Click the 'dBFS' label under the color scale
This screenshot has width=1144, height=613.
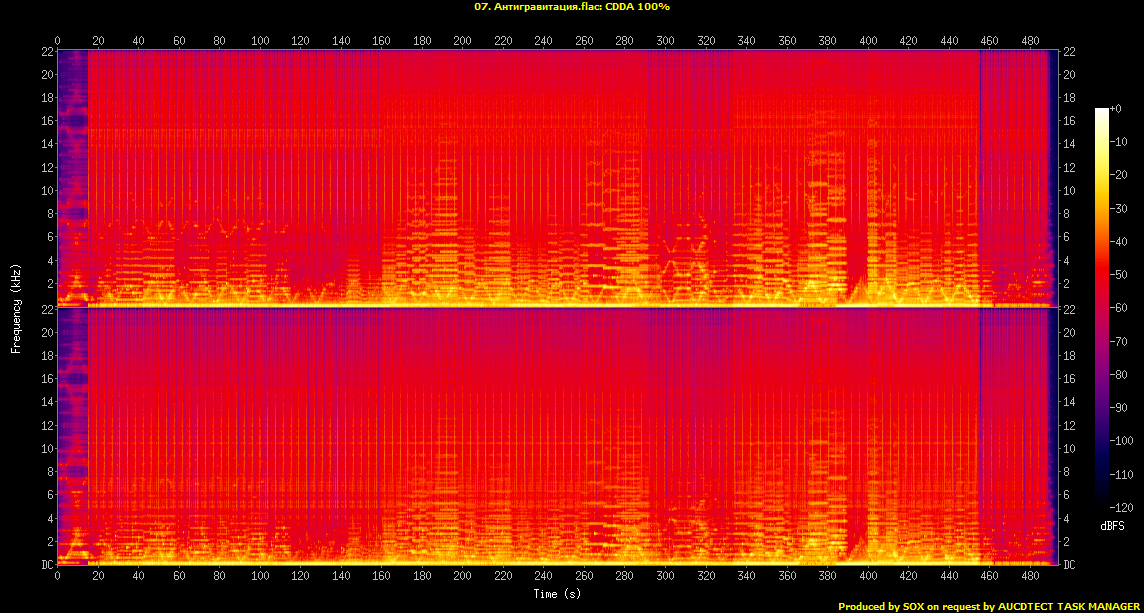tap(1112, 525)
